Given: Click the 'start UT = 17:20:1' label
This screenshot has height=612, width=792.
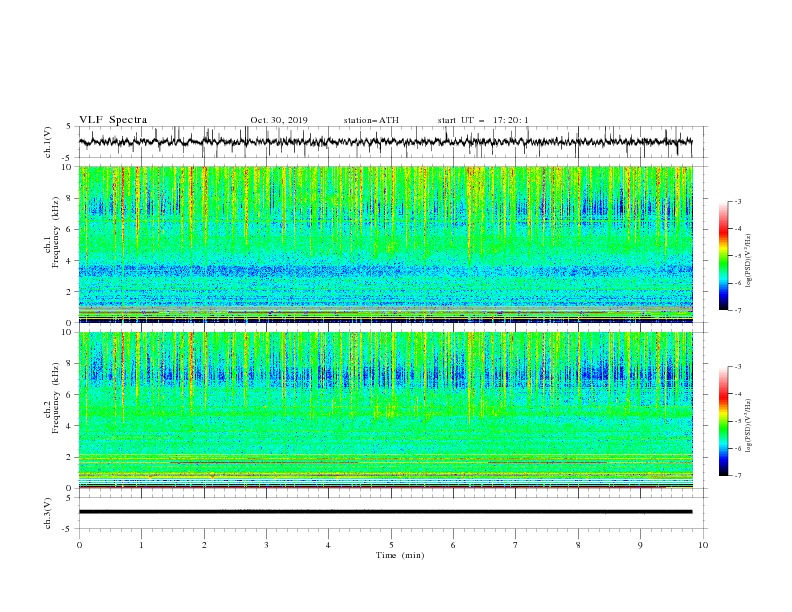Looking at the screenshot, I should tap(483, 120).
